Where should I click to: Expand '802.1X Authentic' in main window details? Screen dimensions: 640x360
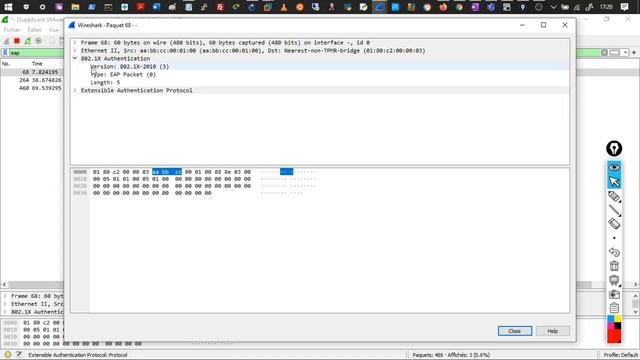5,312
